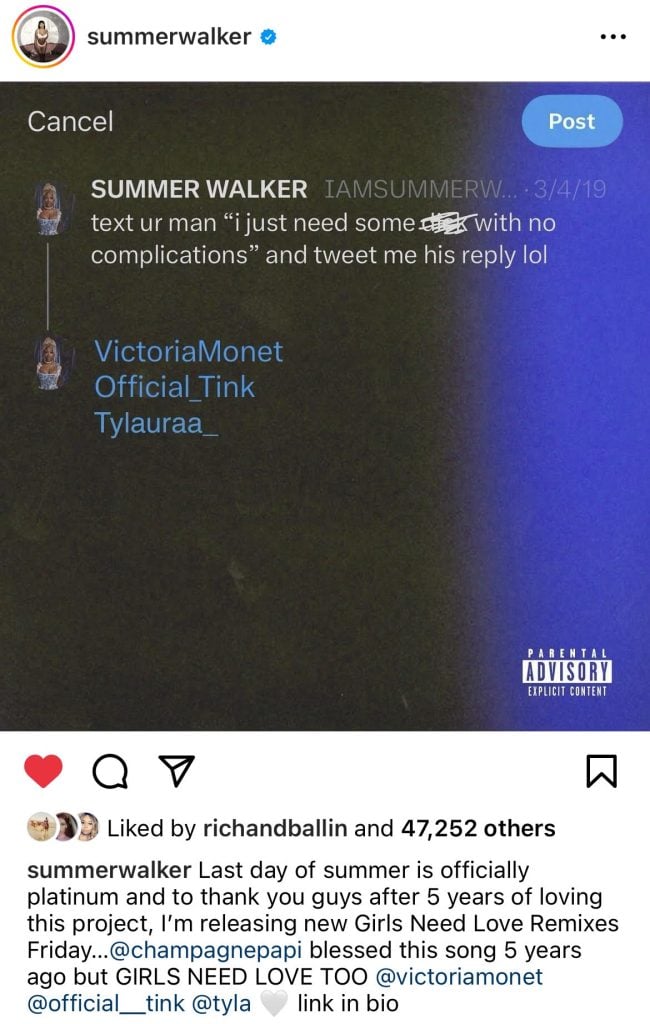
Task: Tap VictoriaMonet handle in image
Action: pos(188,351)
